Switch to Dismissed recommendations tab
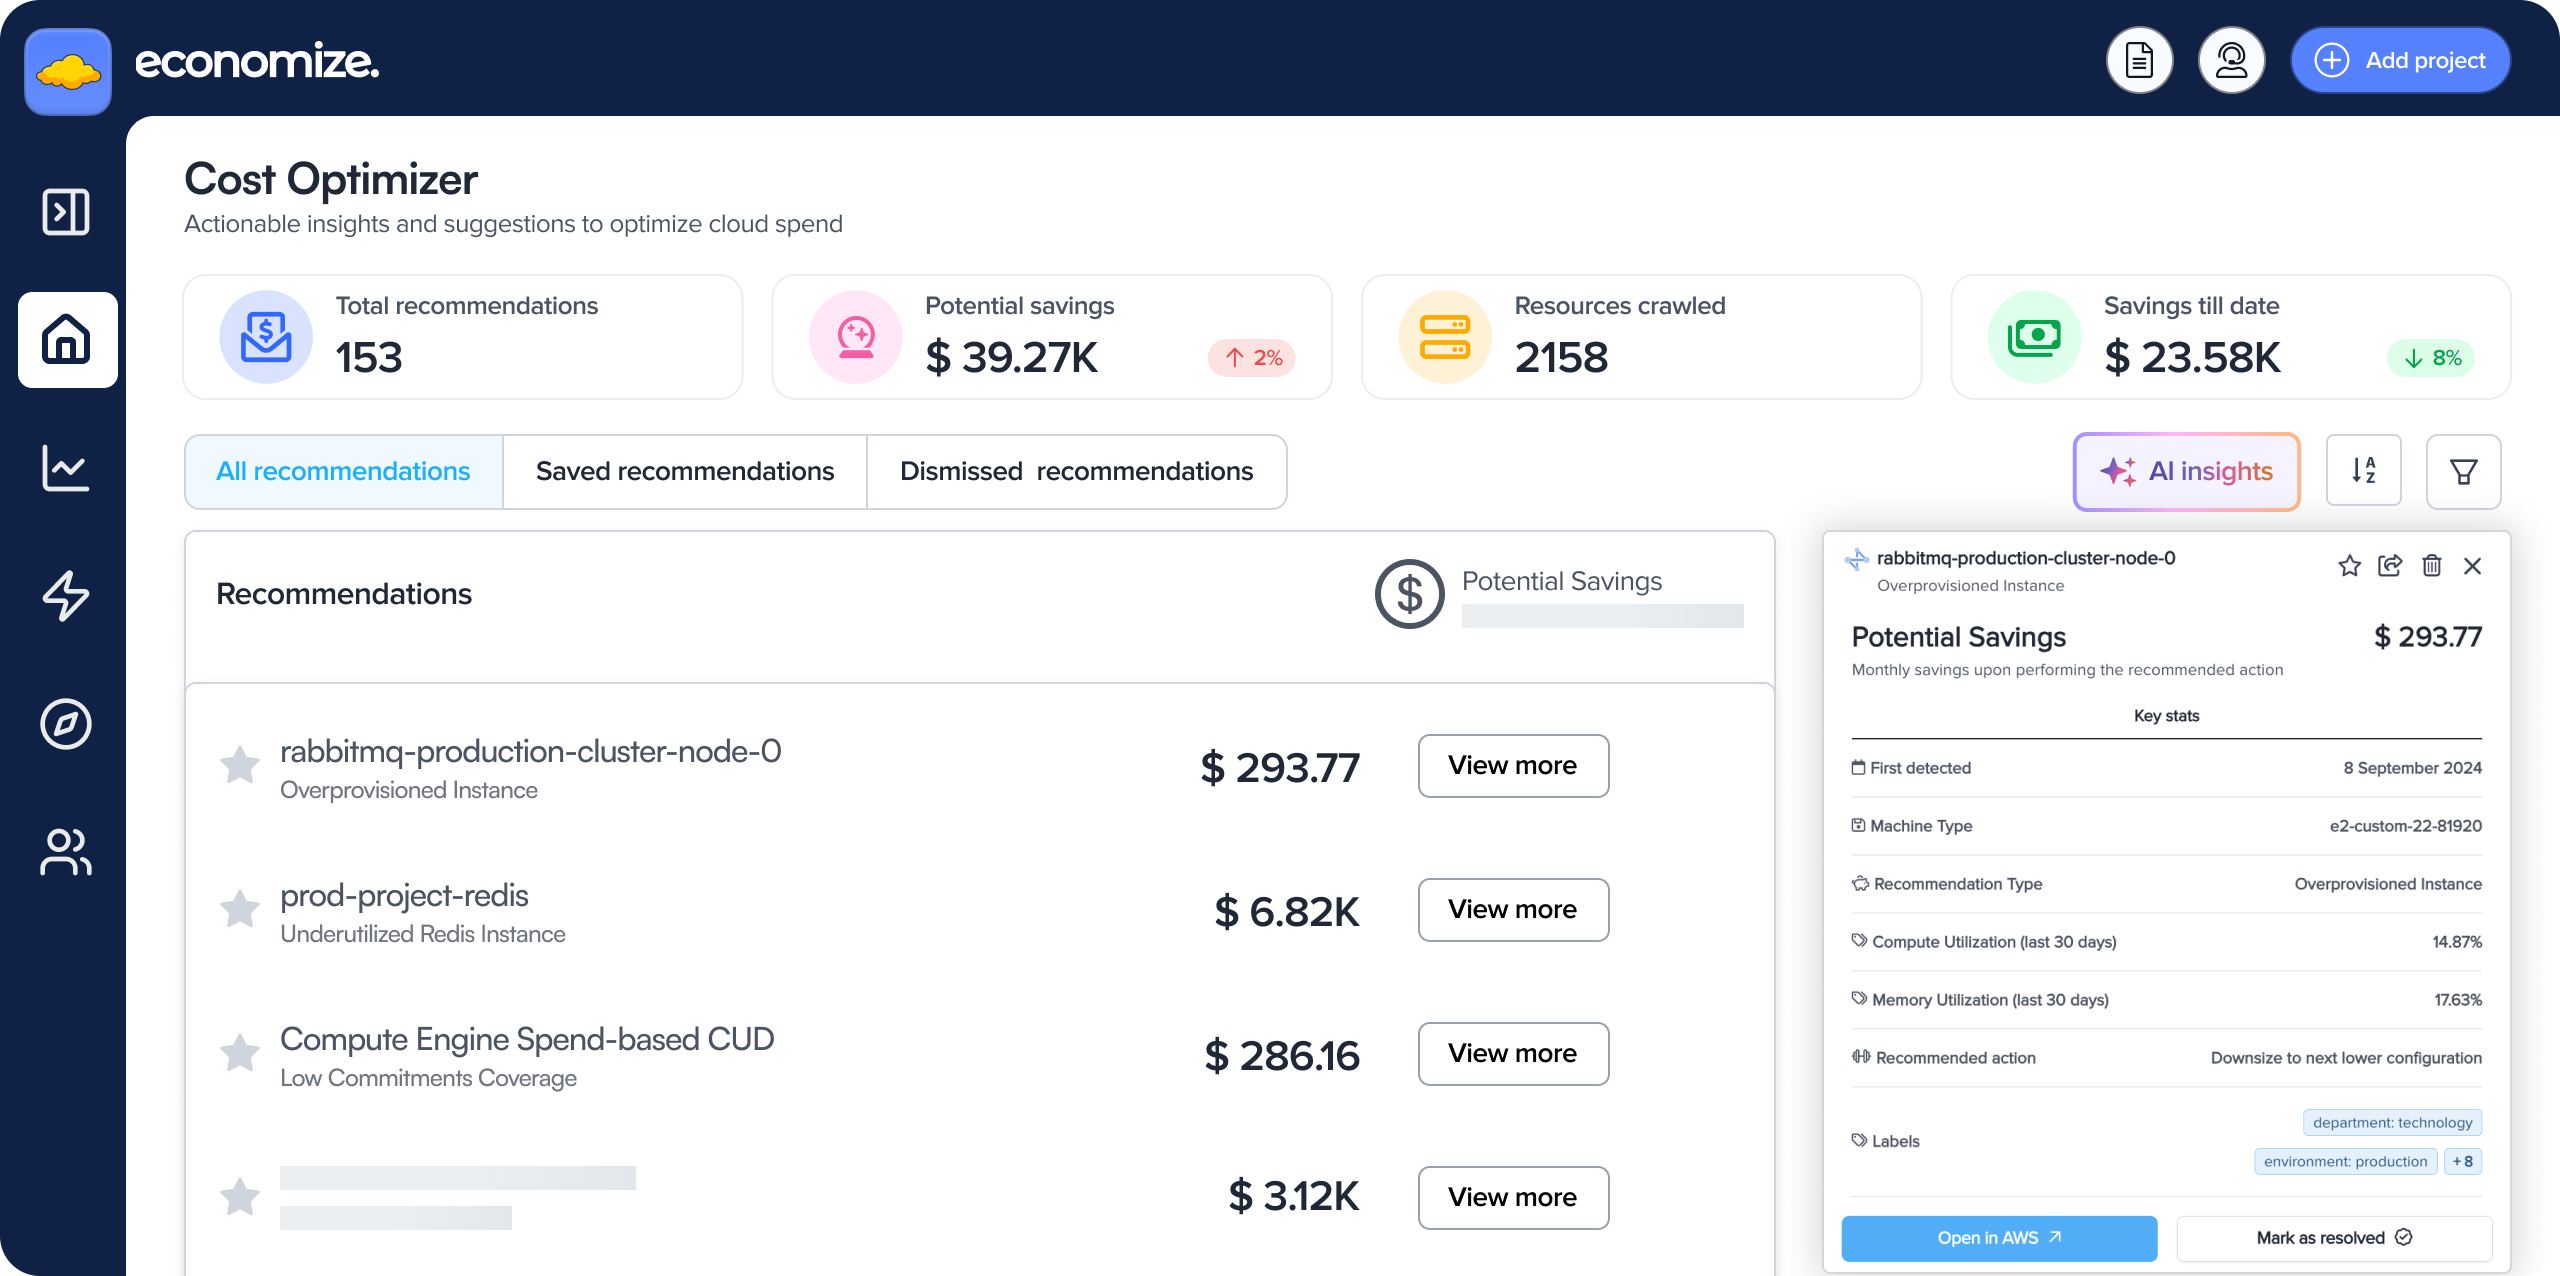The width and height of the screenshot is (2560, 1276). pyautogui.click(x=1076, y=471)
